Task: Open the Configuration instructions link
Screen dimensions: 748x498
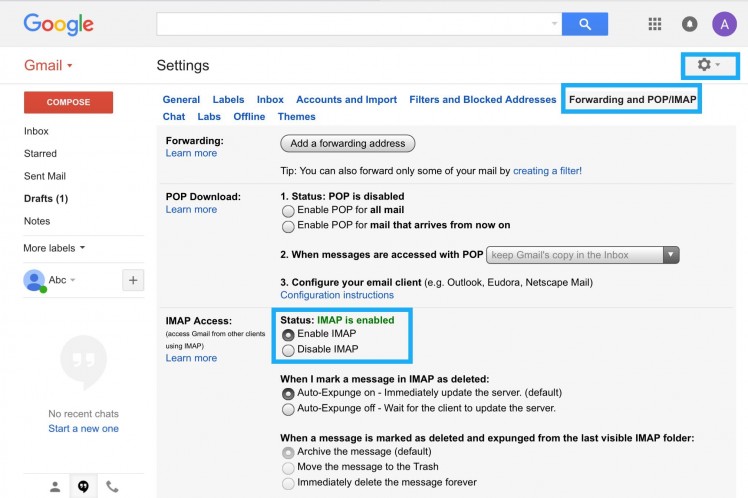Action: click(337, 295)
